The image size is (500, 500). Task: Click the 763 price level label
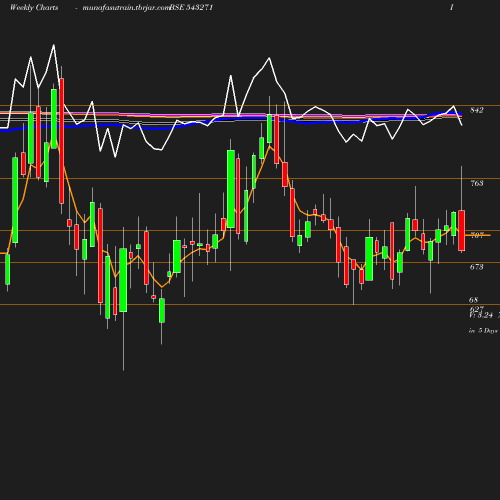477,183
